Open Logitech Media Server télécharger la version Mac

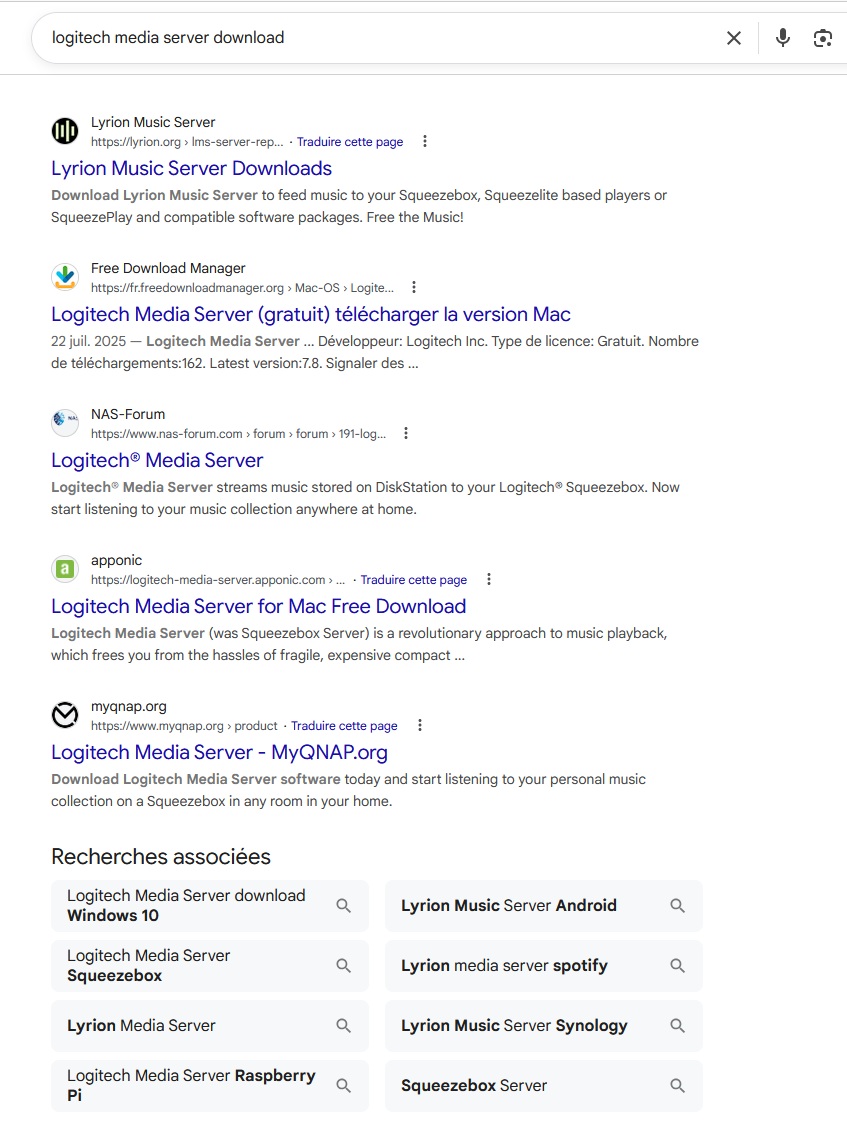311,315
